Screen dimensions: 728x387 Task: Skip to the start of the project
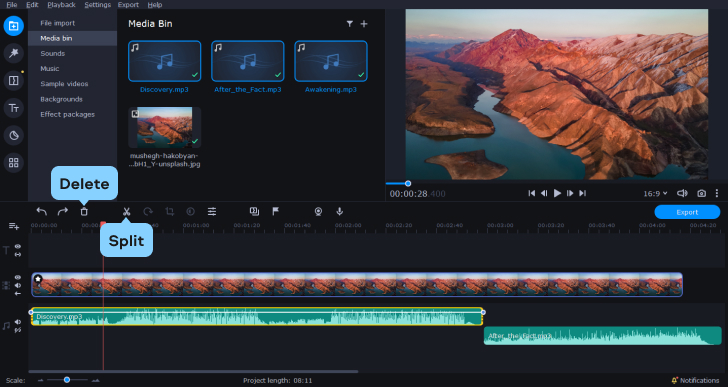[532, 193]
